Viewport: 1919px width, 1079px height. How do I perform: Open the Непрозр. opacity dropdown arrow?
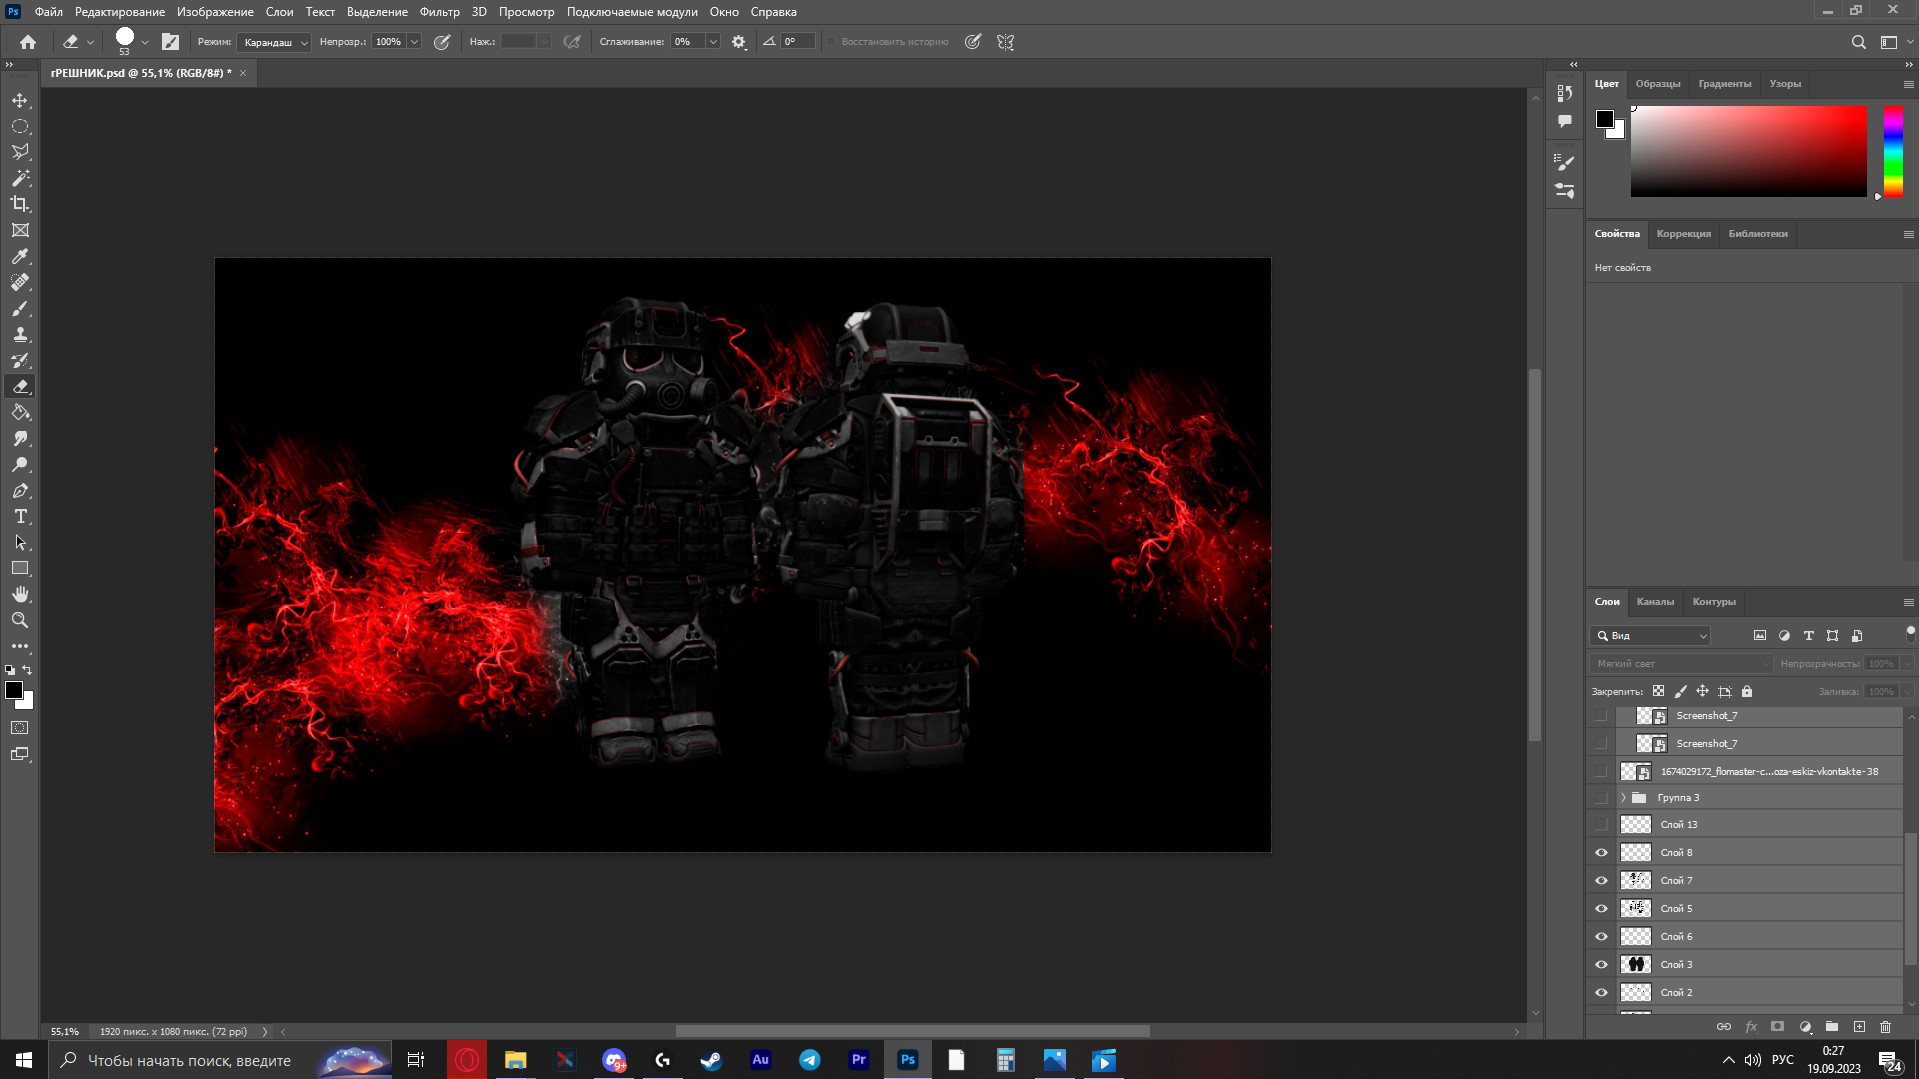click(414, 42)
